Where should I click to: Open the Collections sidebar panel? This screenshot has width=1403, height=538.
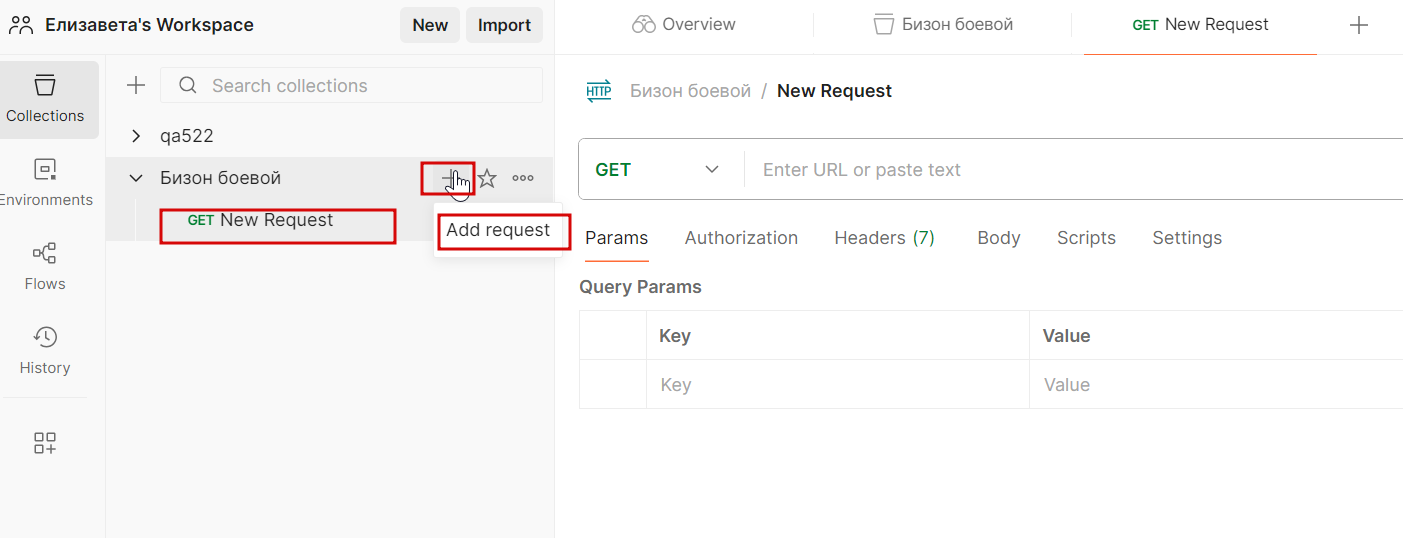pos(45,98)
